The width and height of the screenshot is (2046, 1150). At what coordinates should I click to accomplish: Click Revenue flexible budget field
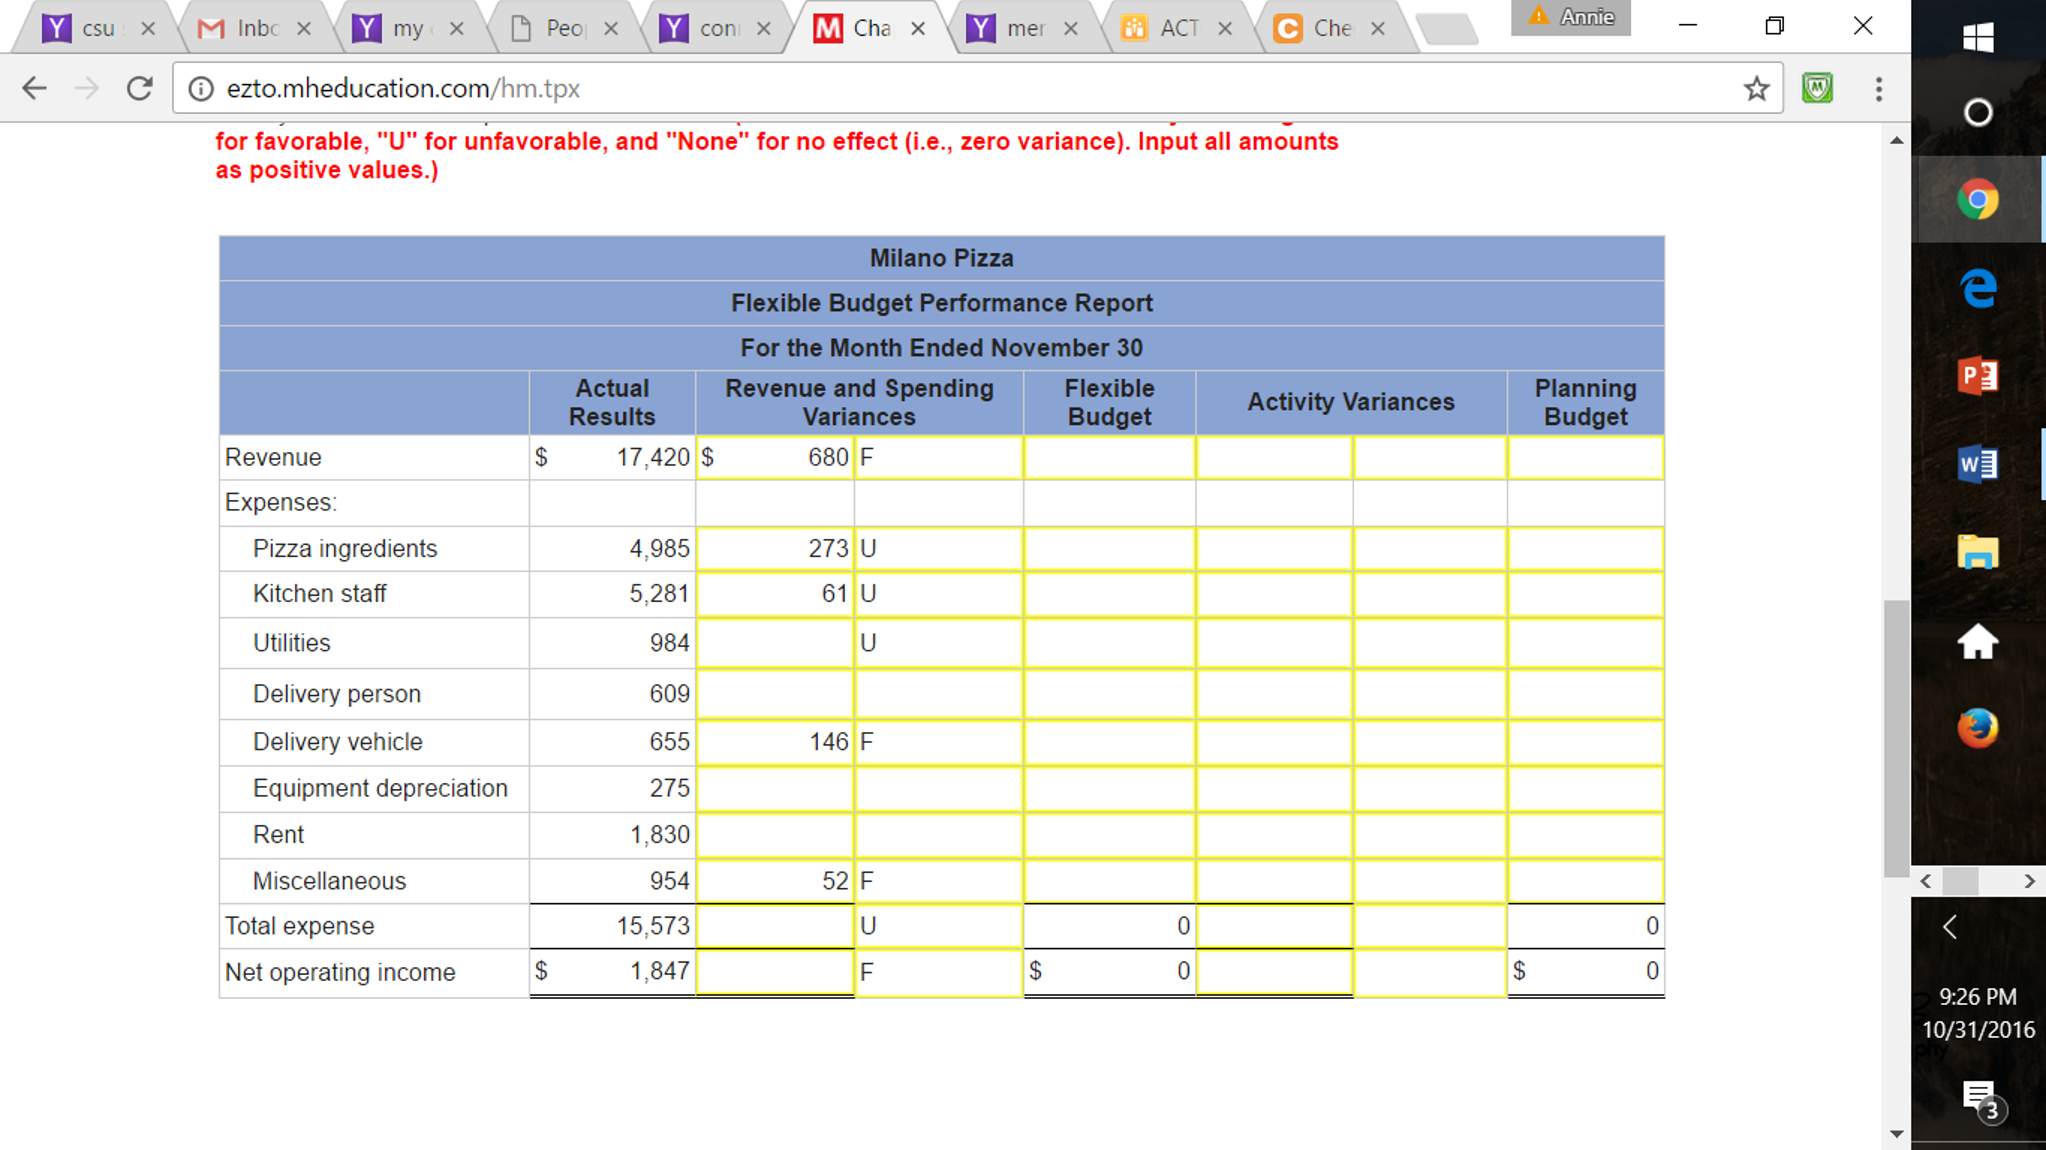[1109, 457]
